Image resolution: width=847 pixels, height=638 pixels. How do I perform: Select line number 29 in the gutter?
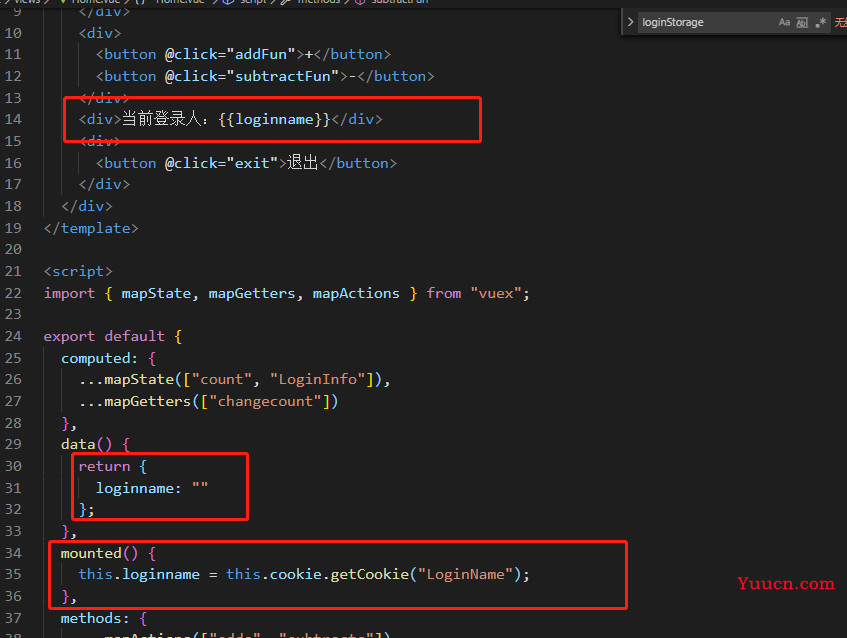click(x=13, y=444)
